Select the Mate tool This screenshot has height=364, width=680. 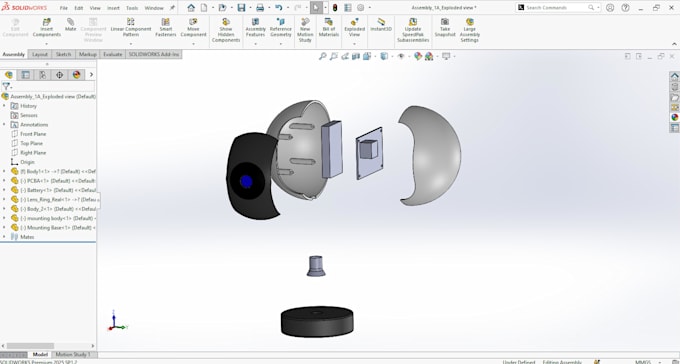pos(70,25)
